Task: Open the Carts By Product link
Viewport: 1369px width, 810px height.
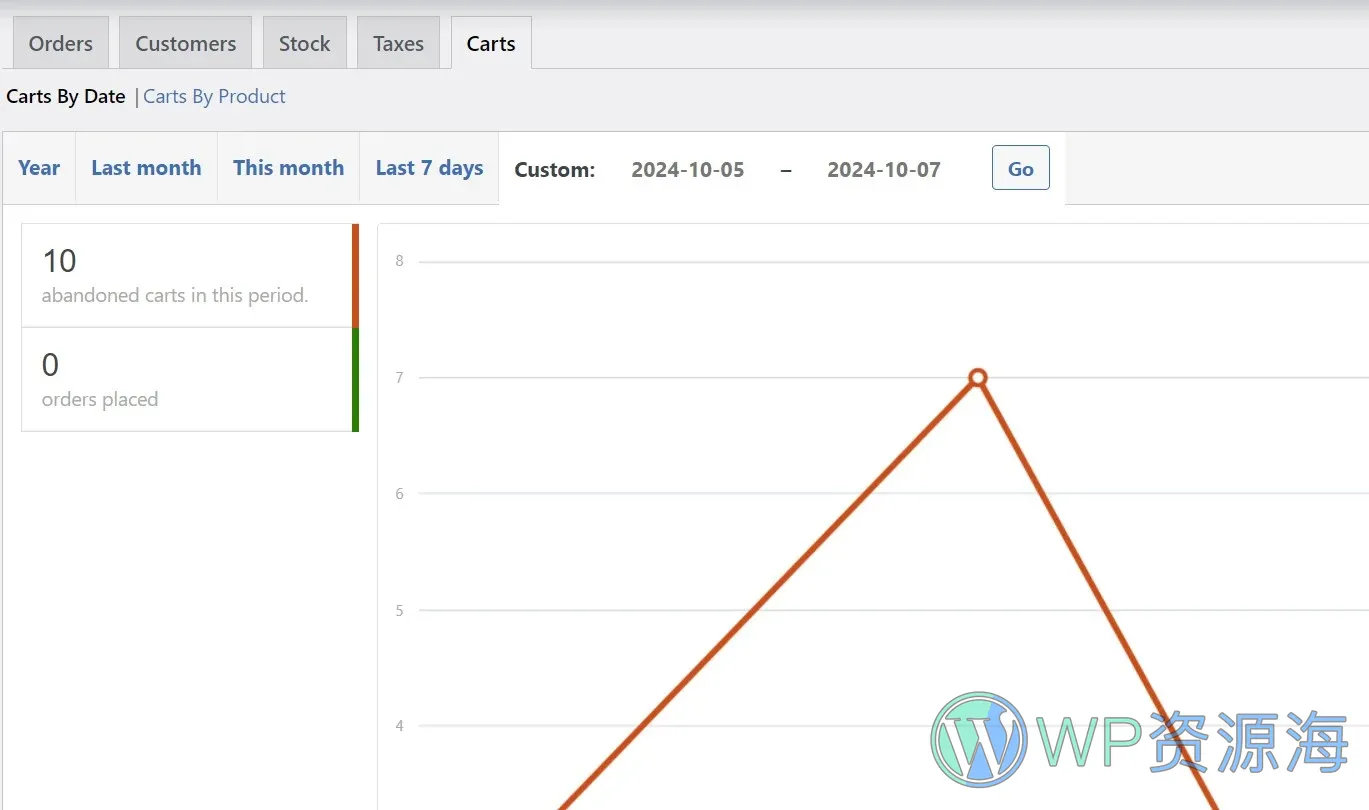Action: coord(215,96)
